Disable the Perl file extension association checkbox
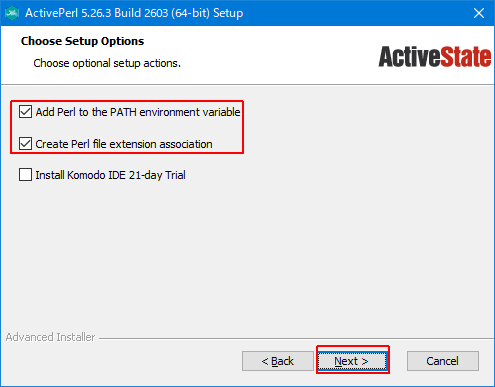This screenshot has height=387, width=495. pyautogui.click(x=25, y=144)
